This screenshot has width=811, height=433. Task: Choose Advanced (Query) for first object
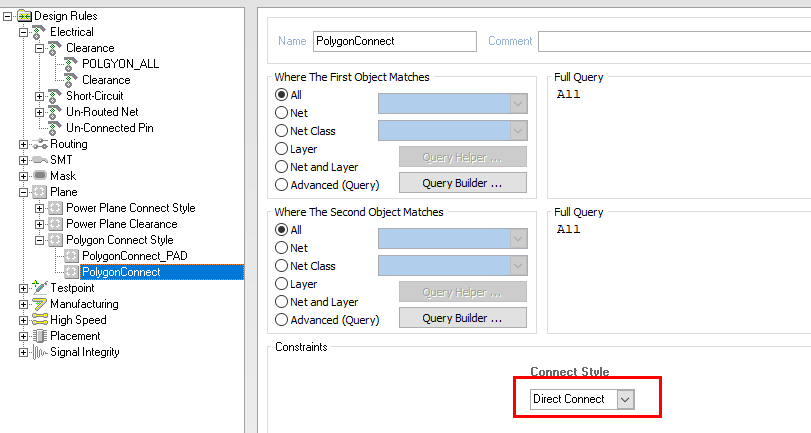pos(282,185)
